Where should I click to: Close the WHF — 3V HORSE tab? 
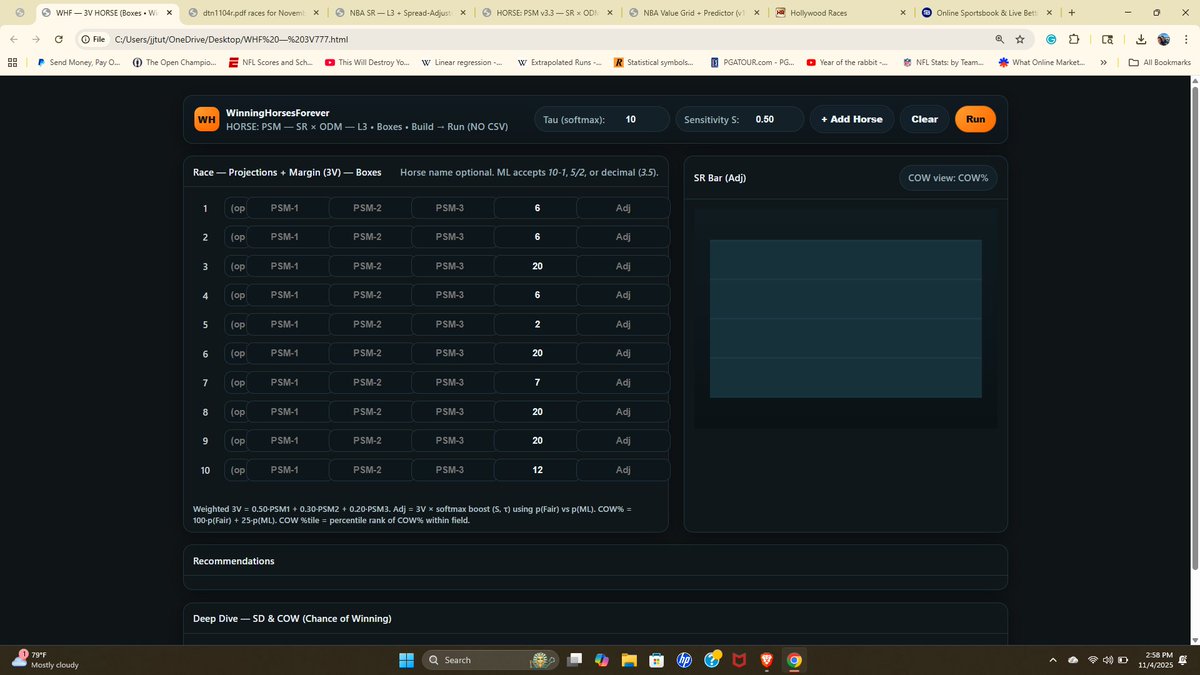169,13
